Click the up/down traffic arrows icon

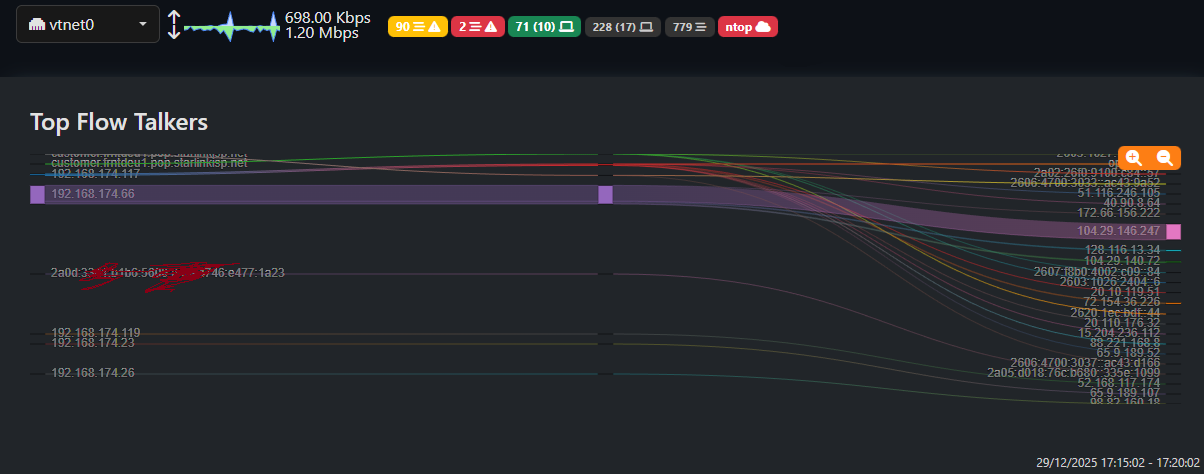[x=174, y=25]
